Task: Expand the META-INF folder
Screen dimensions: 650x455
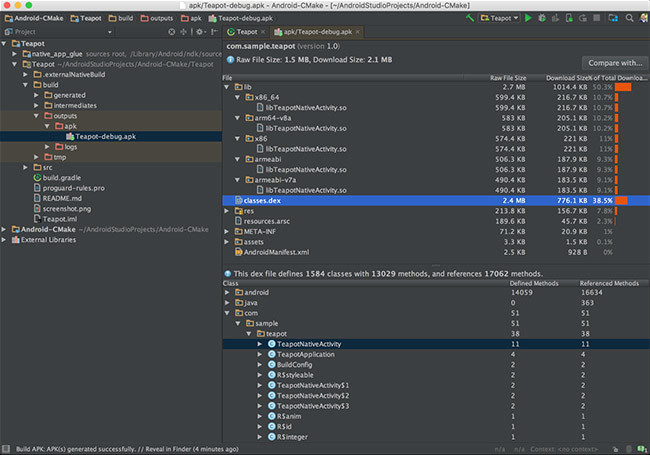Action: coord(227,232)
